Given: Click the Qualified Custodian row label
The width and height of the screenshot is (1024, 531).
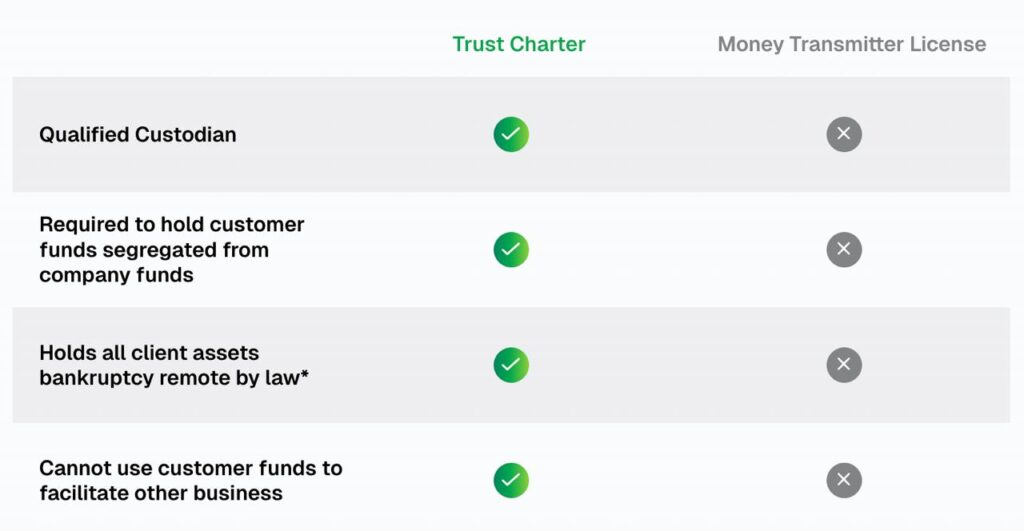Looking at the screenshot, I should [138, 135].
